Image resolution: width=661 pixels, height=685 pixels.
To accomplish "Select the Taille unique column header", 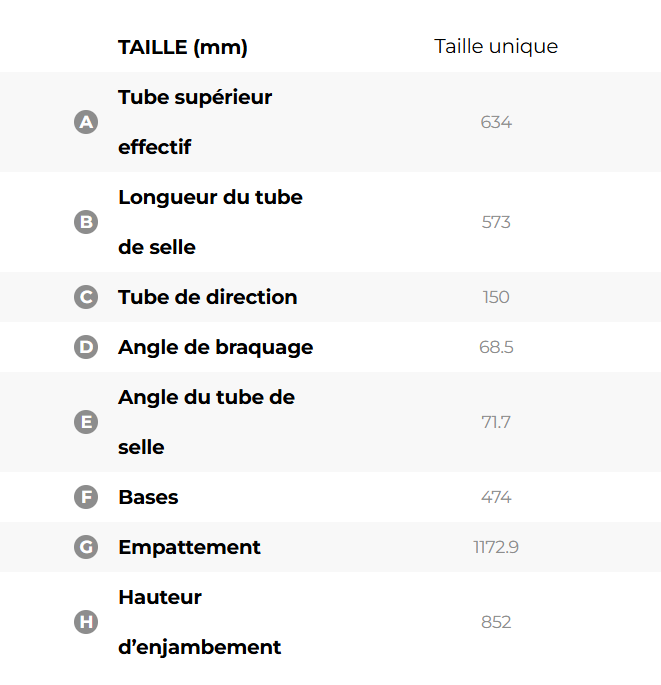I will pos(496,47).
